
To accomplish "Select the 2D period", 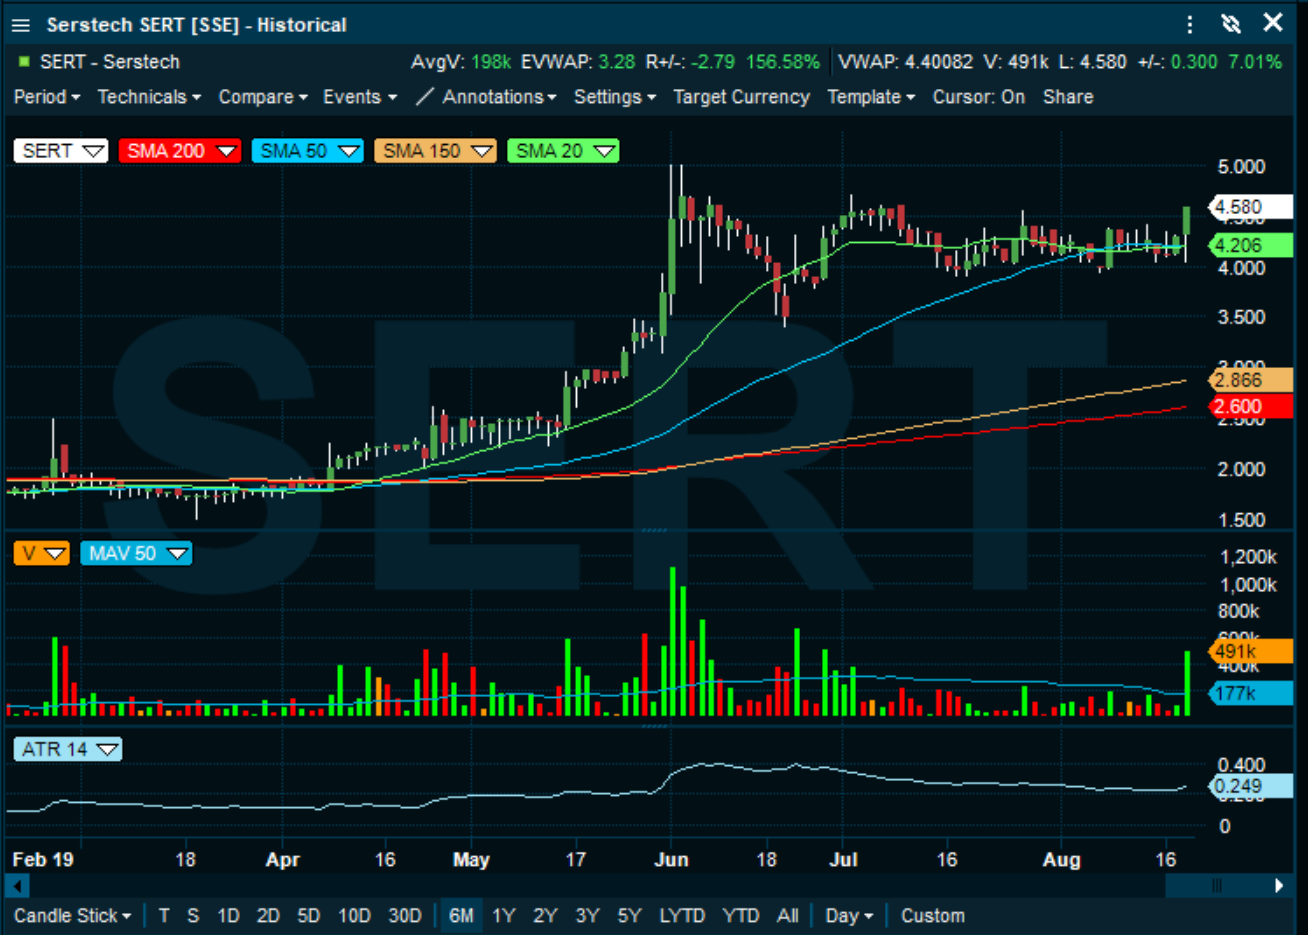I will click(268, 916).
